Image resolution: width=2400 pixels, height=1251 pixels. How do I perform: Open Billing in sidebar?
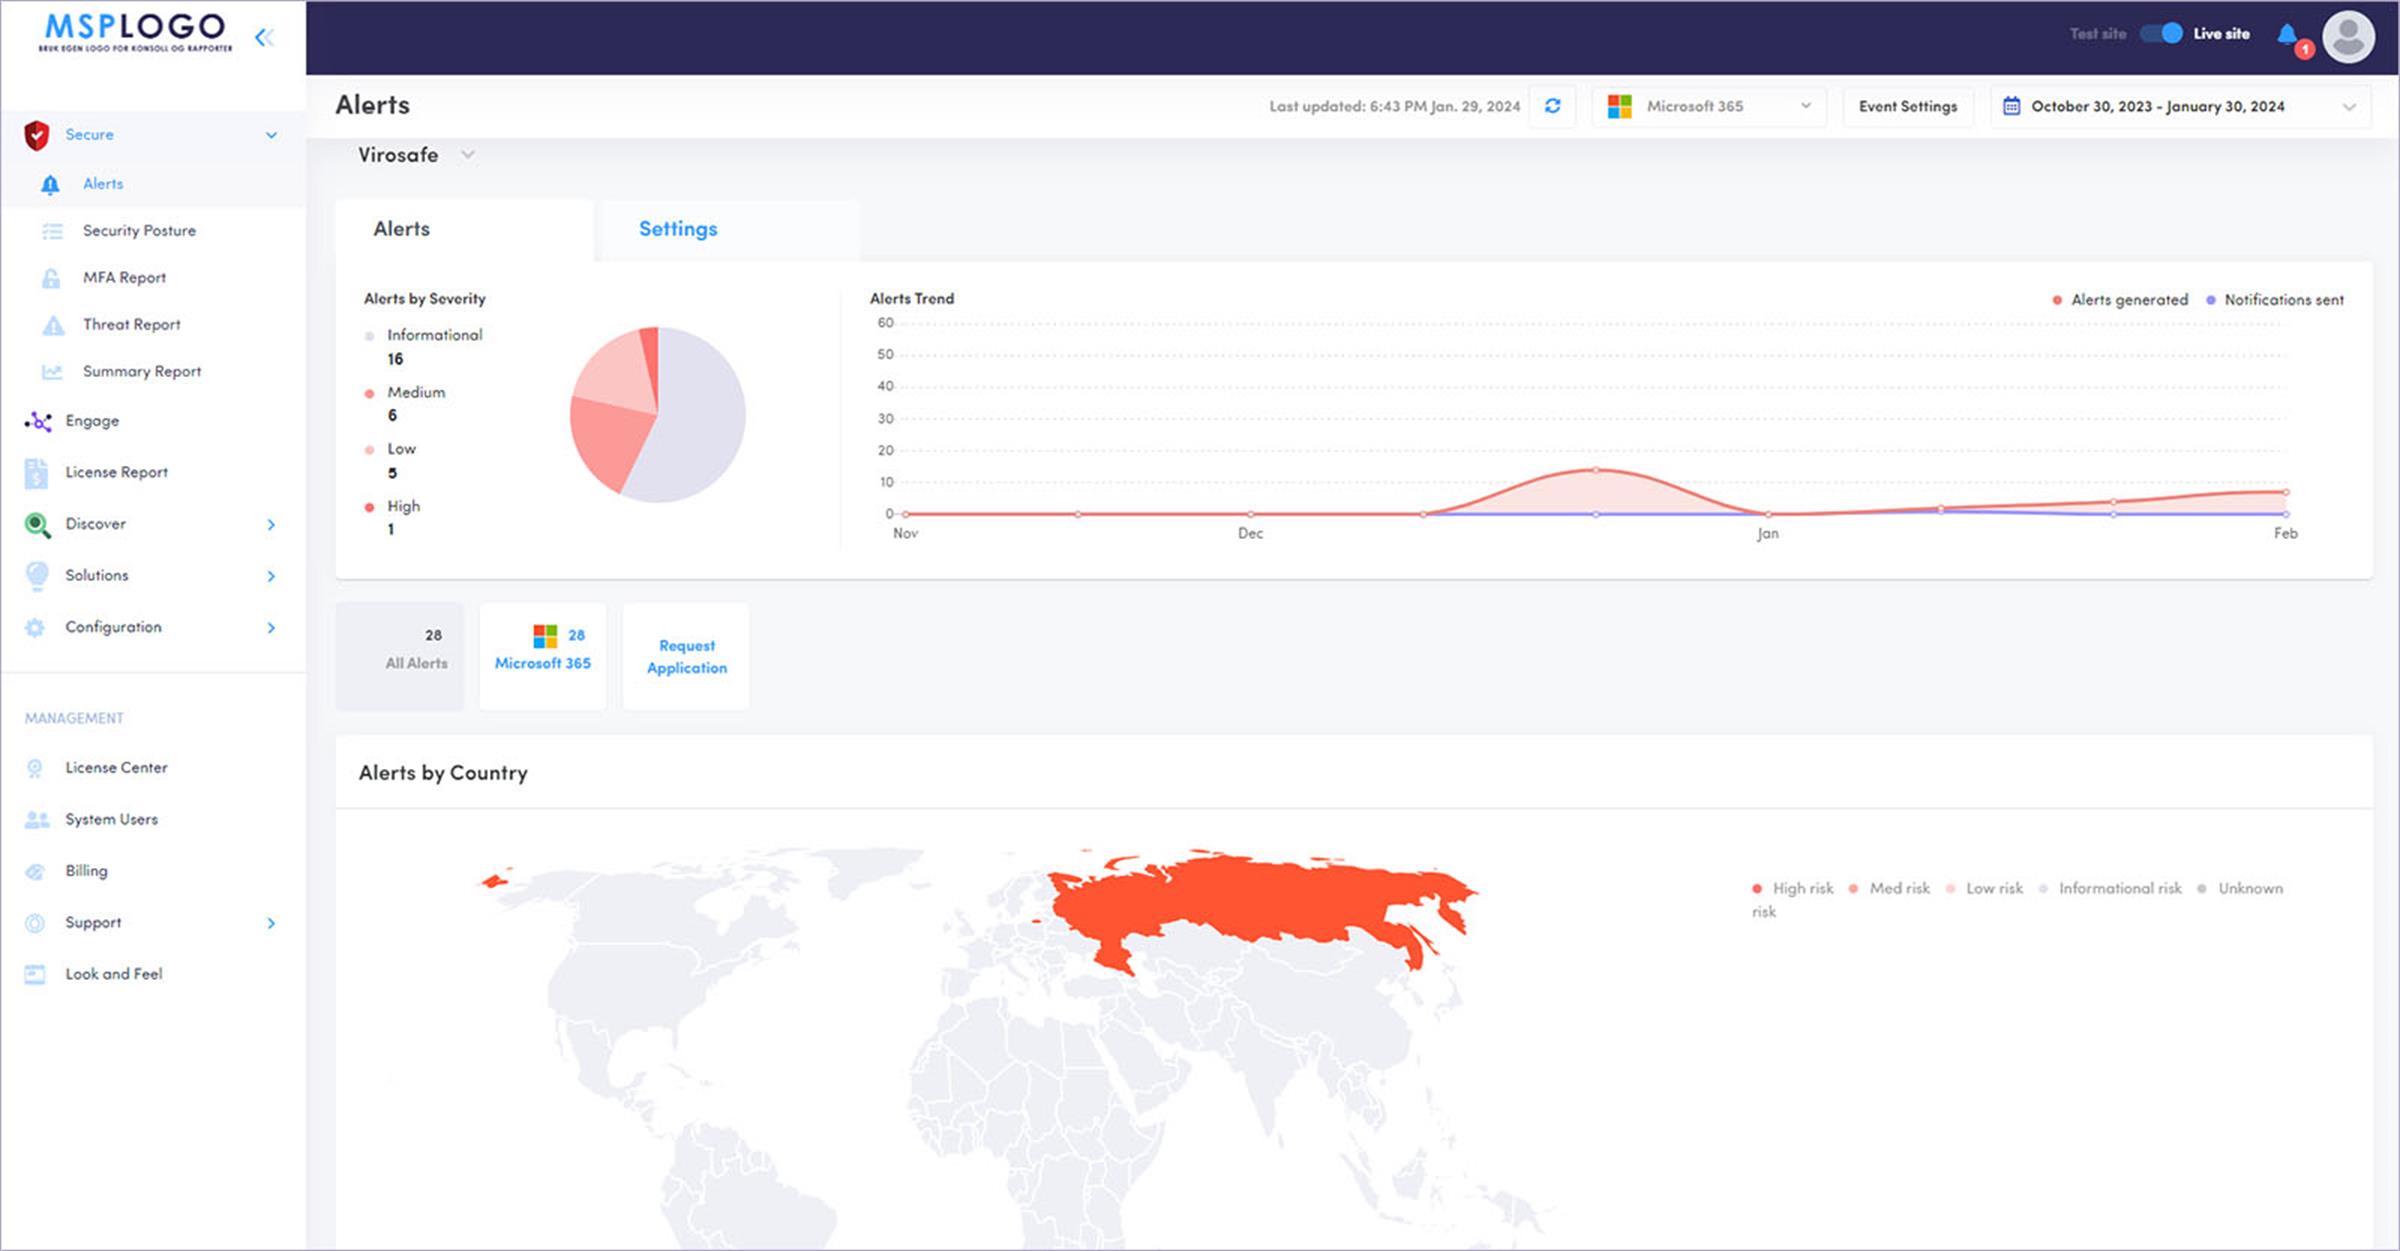[86, 872]
